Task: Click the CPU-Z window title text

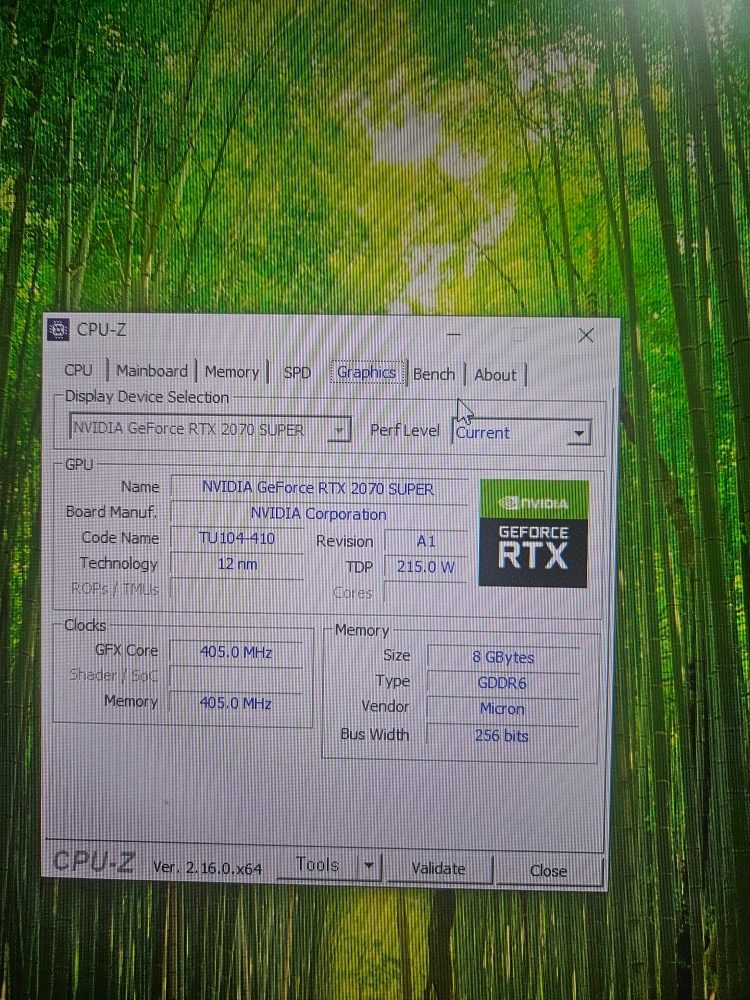Action: [x=101, y=330]
